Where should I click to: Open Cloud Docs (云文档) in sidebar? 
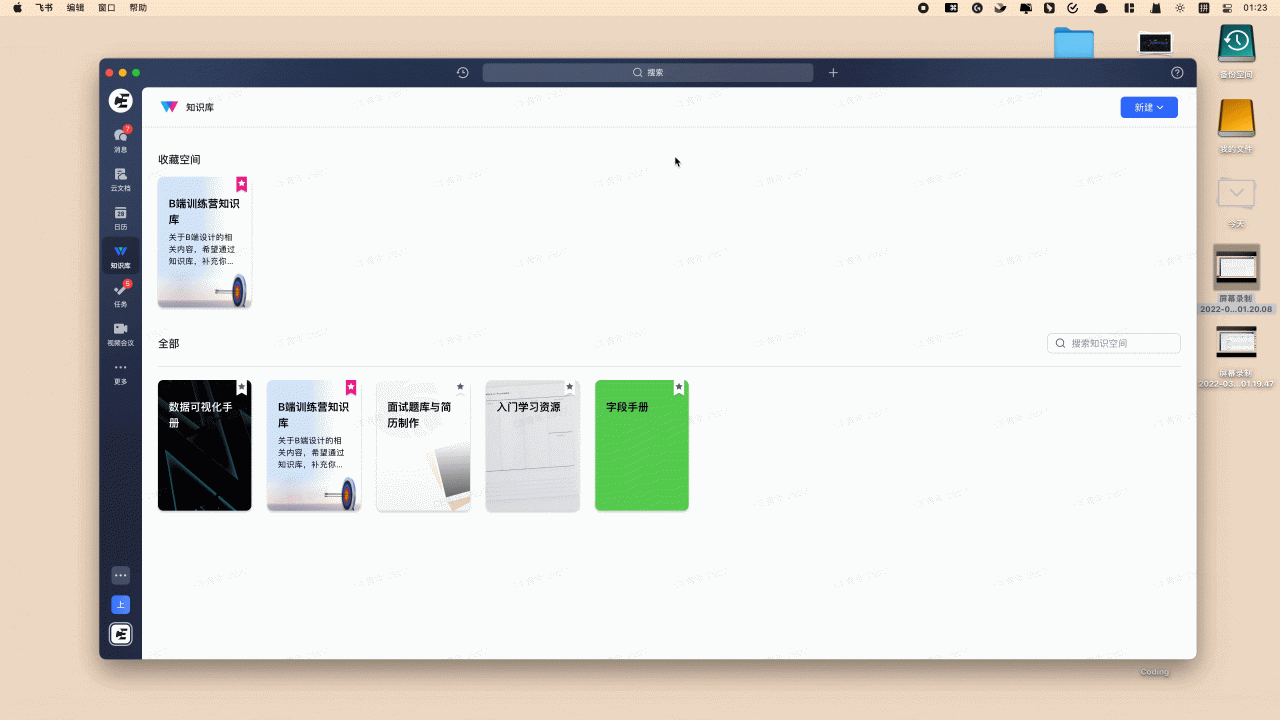[x=120, y=178]
